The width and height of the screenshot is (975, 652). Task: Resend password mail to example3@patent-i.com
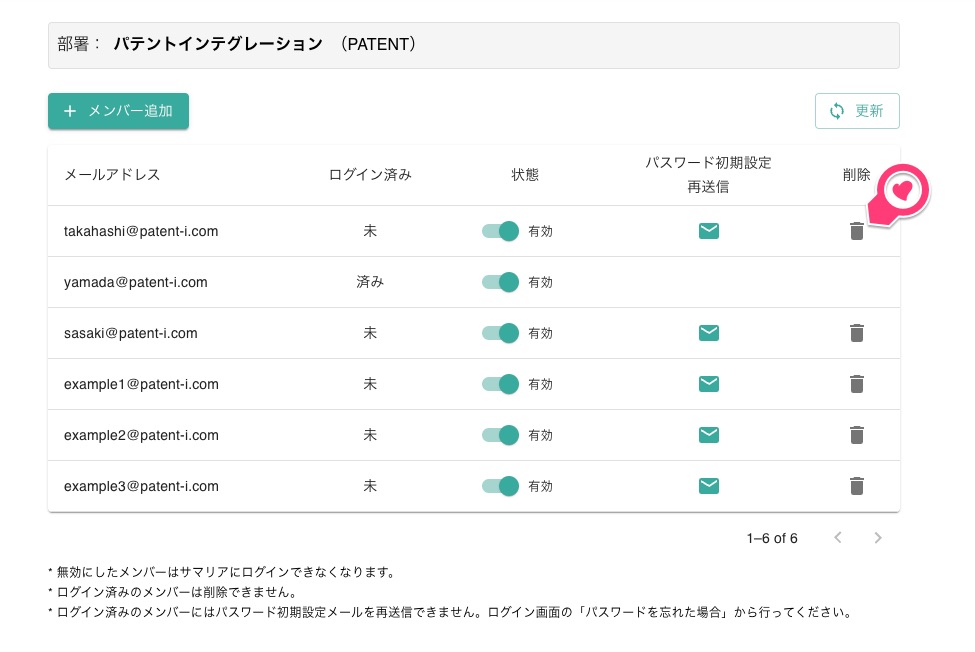pyautogui.click(x=709, y=486)
